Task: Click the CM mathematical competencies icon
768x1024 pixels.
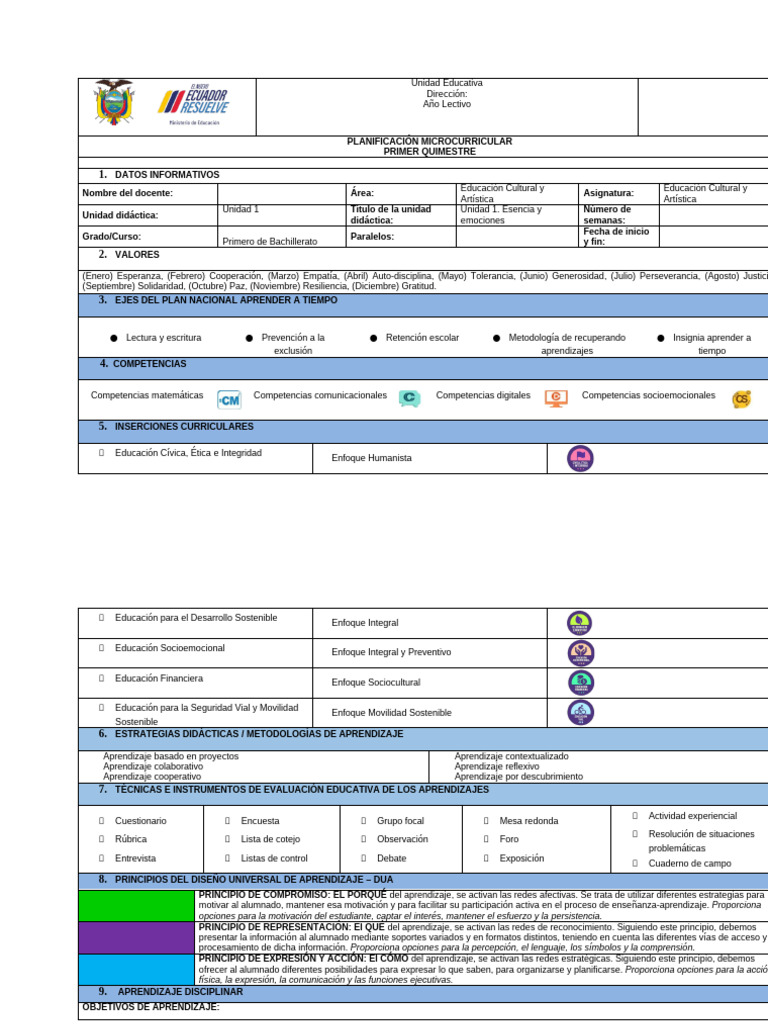Action: click(229, 400)
